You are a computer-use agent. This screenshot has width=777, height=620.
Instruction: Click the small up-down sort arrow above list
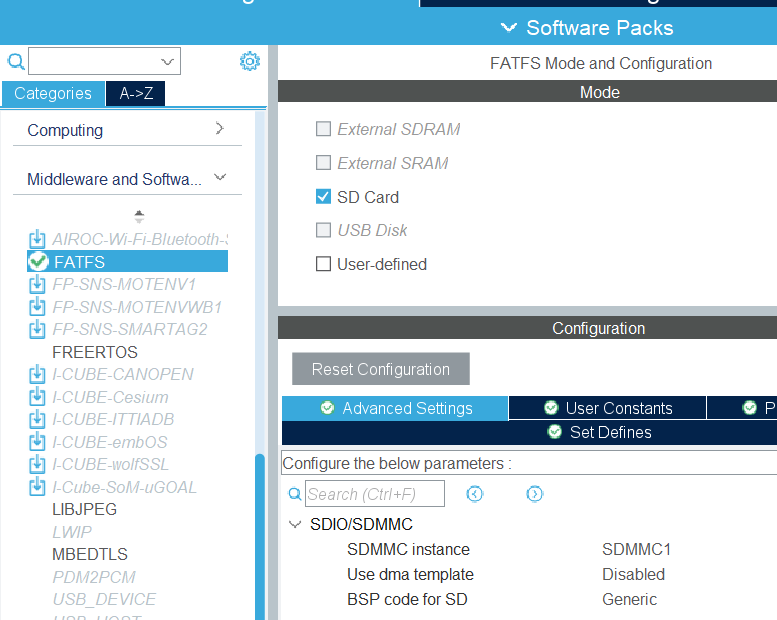coord(139,216)
